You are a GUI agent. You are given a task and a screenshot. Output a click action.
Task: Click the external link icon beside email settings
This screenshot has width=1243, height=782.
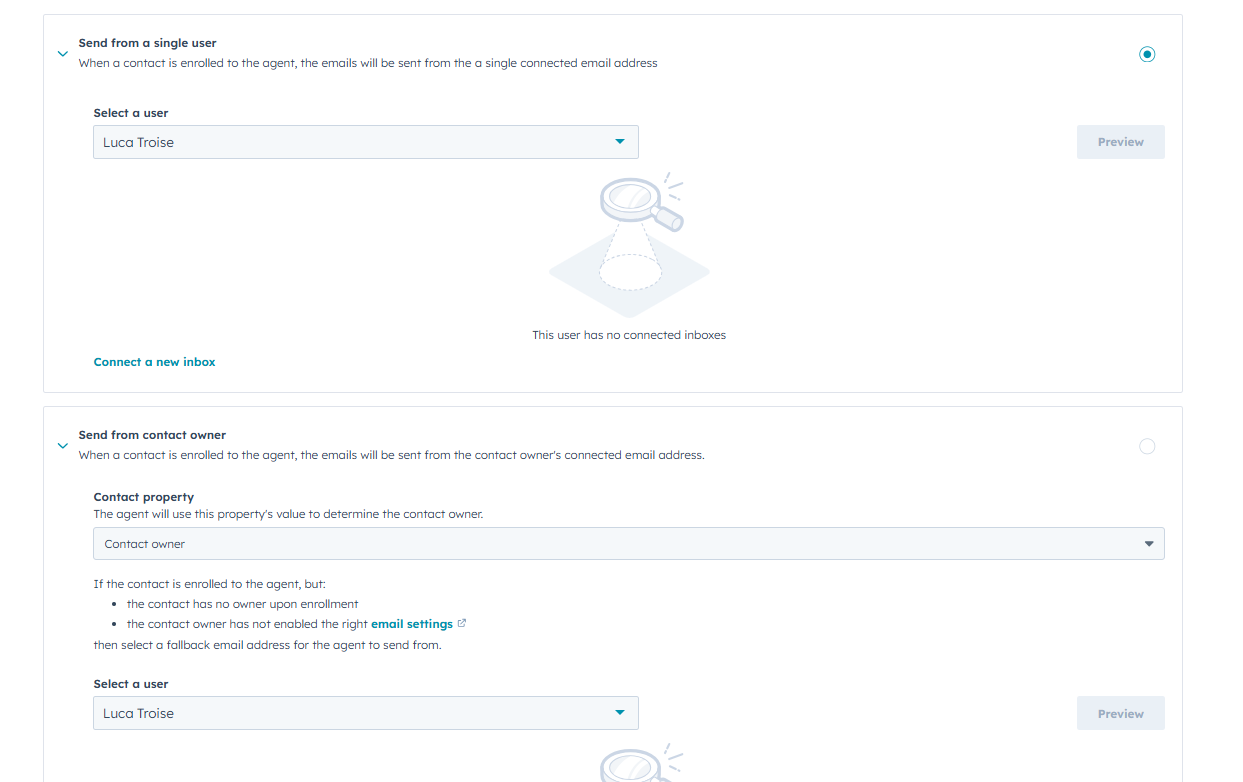tap(461, 622)
